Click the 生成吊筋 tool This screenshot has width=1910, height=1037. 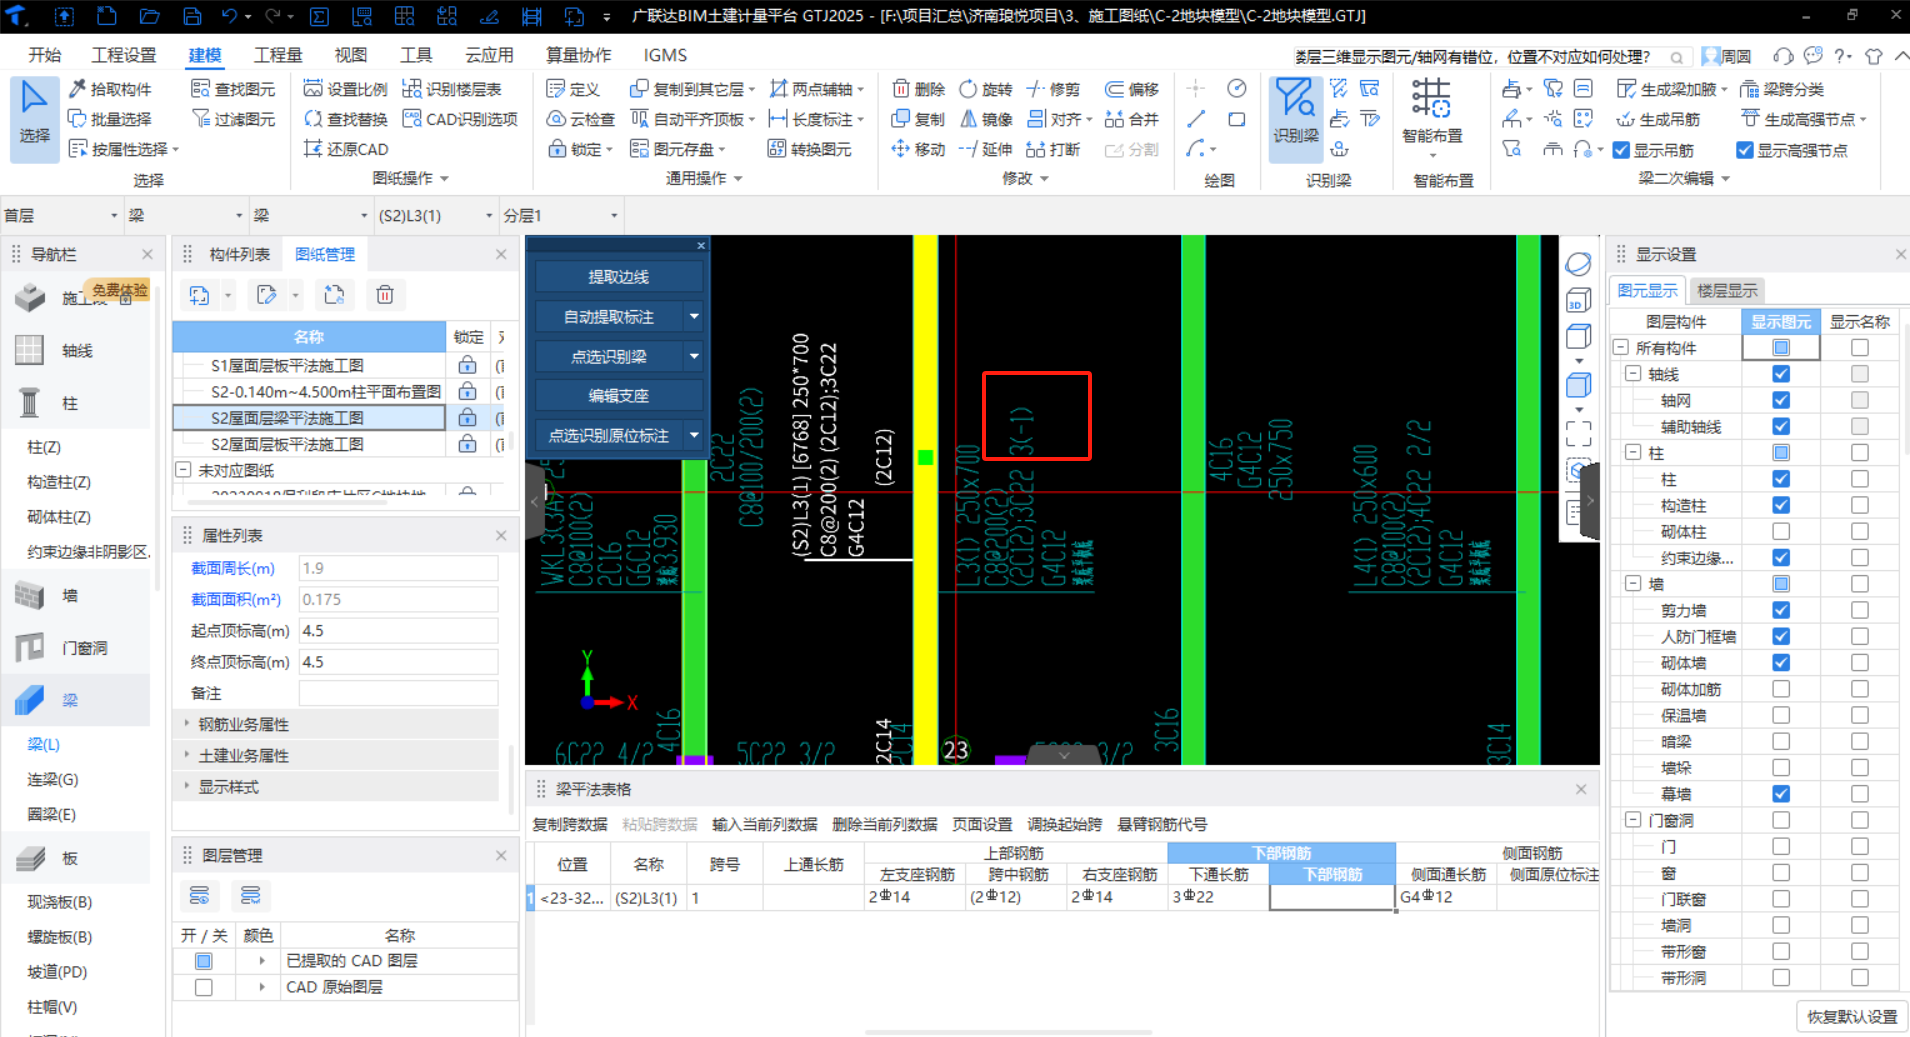pos(1658,119)
